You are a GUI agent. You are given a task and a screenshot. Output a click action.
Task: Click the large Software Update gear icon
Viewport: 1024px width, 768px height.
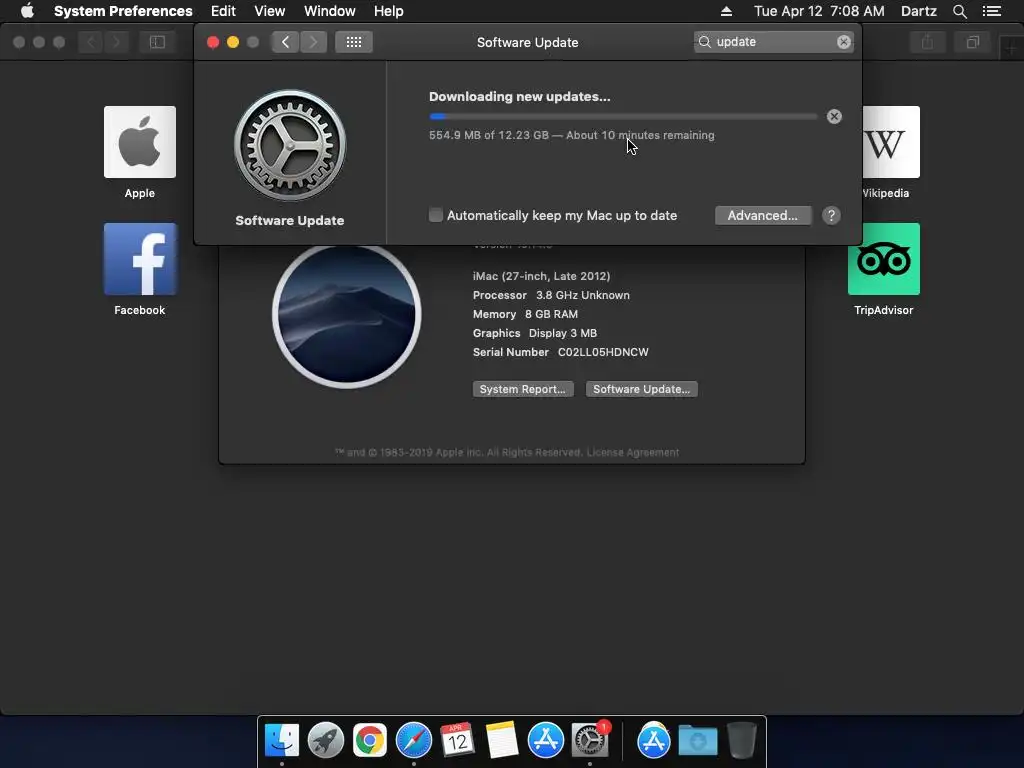click(290, 146)
